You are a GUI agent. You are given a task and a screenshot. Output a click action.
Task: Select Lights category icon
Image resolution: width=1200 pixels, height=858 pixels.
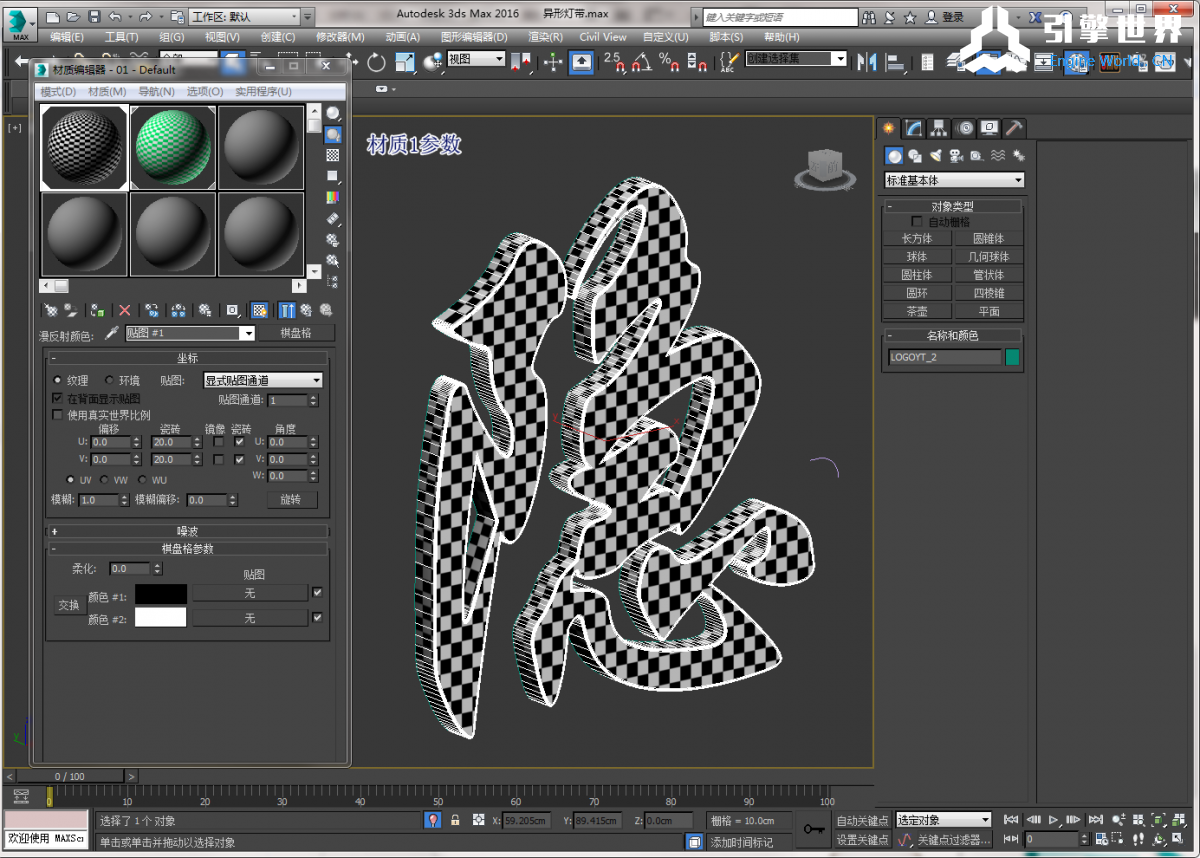pyautogui.click(x=936, y=156)
